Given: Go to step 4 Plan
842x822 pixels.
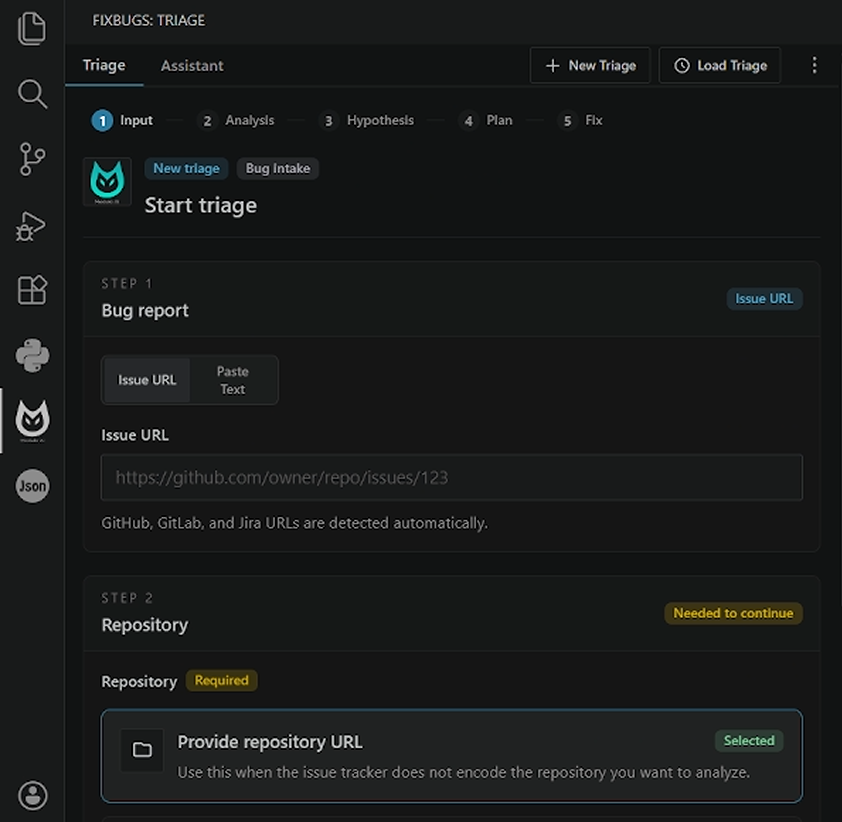Looking at the screenshot, I should pos(485,120).
